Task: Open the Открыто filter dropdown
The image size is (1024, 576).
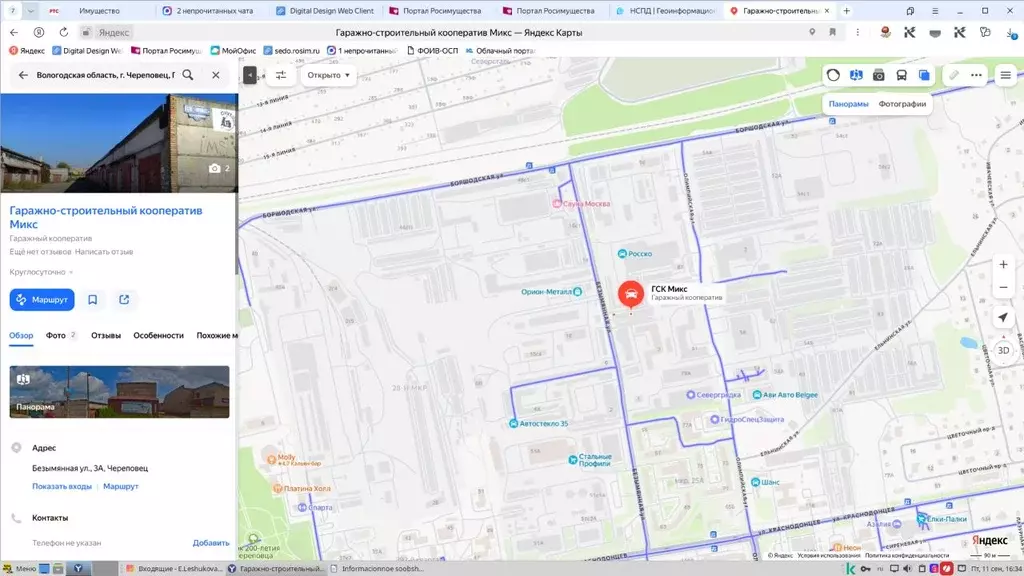Action: (328, 75)
